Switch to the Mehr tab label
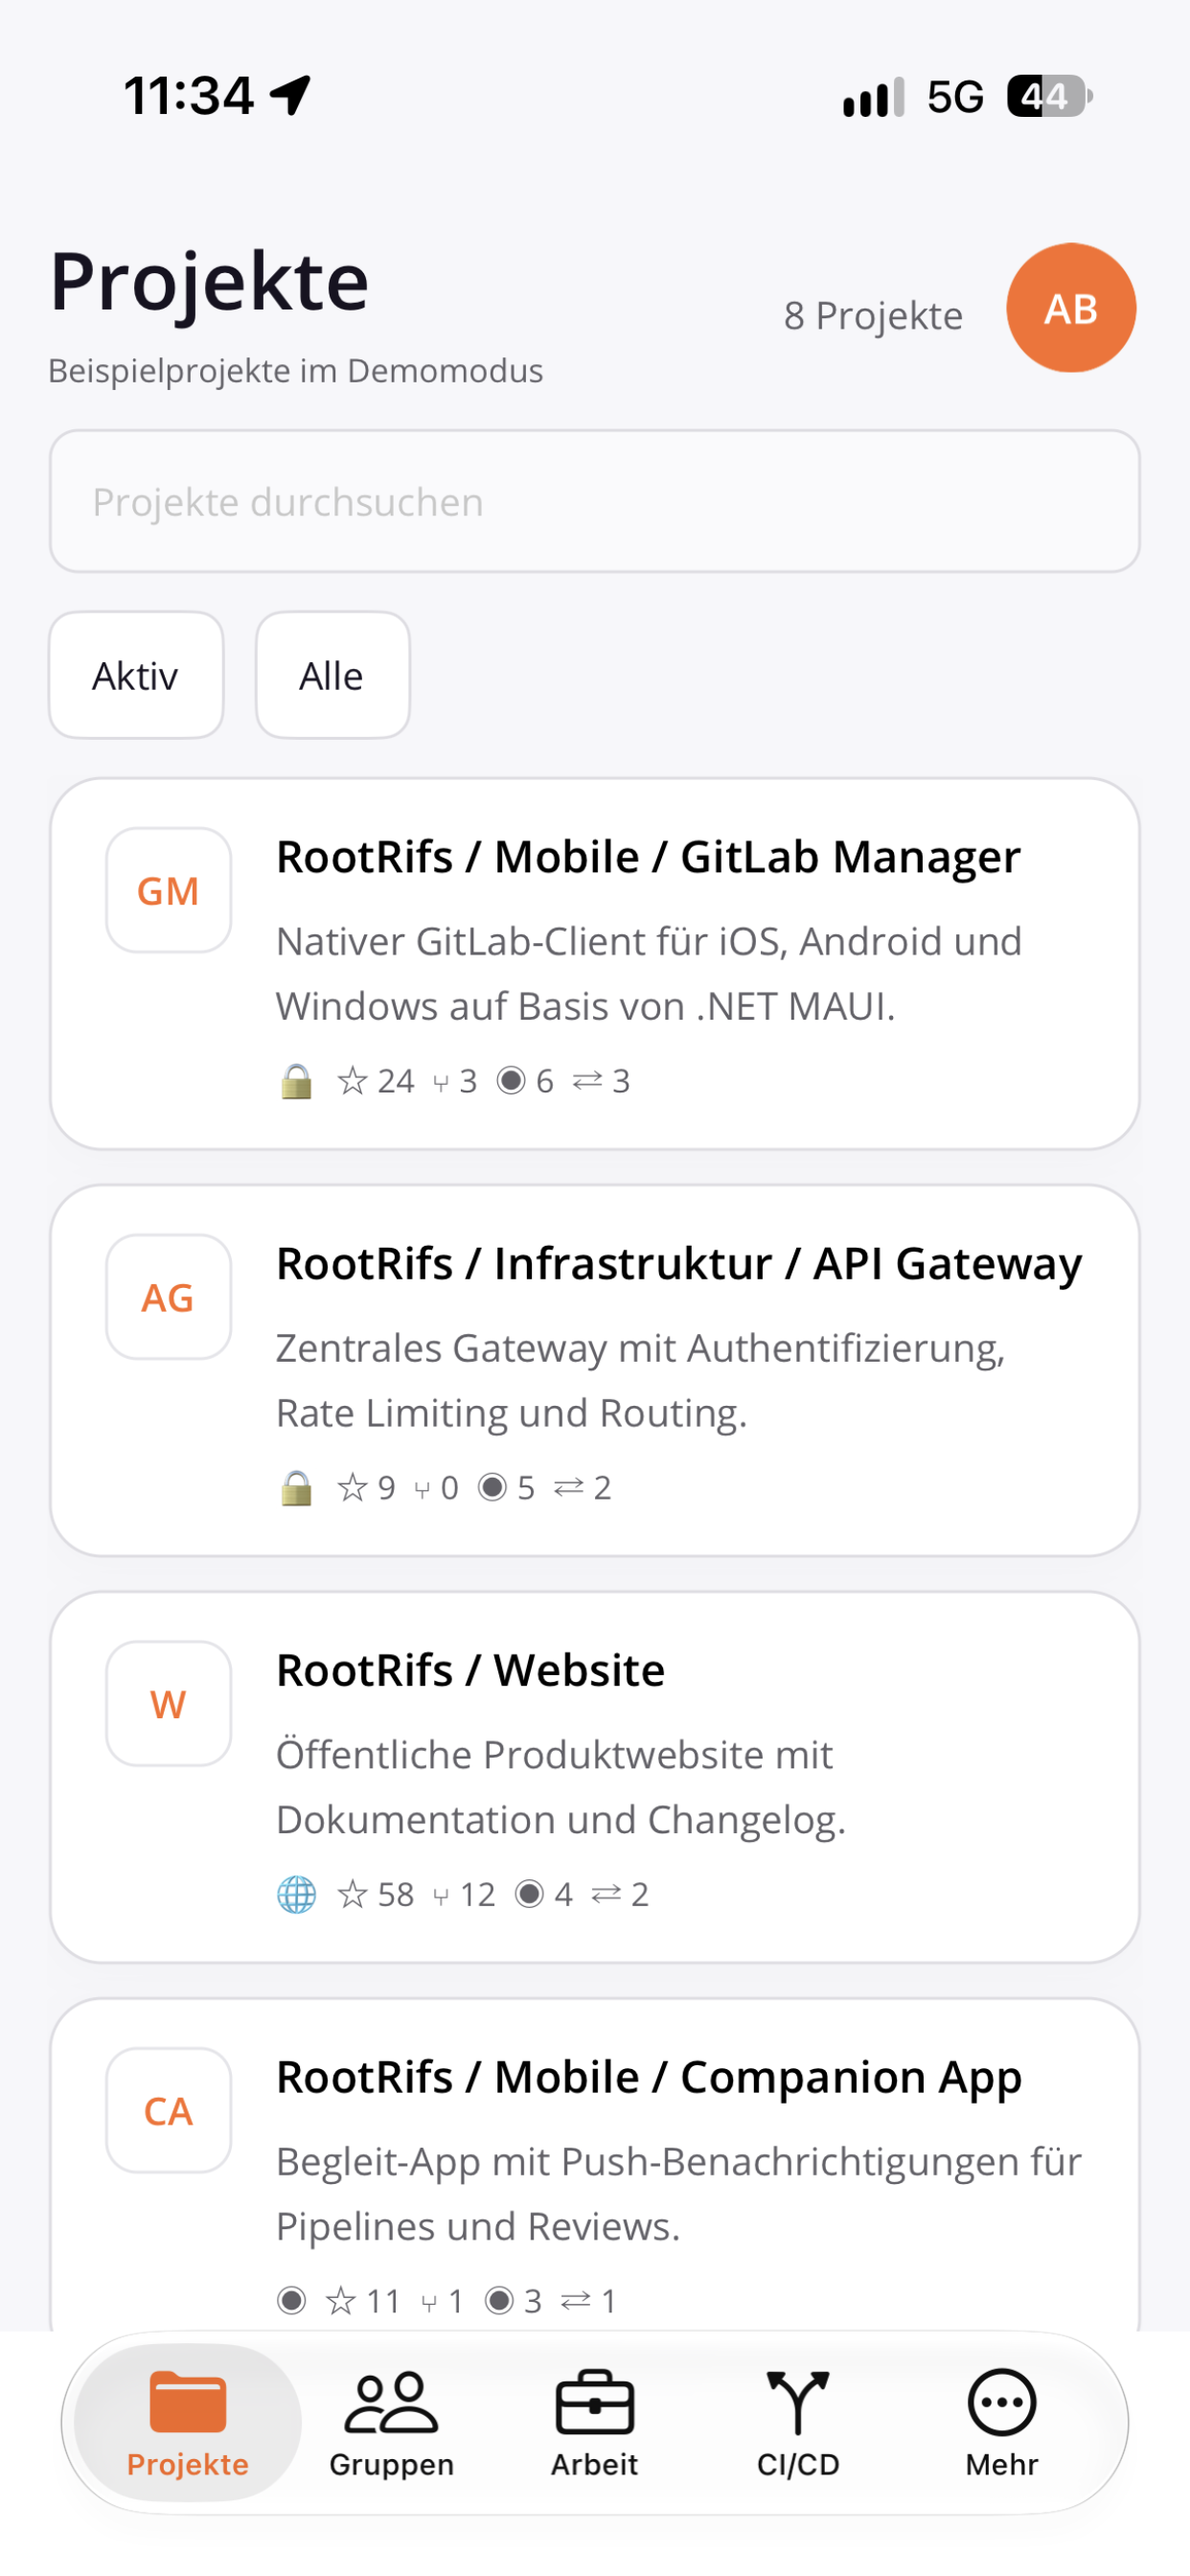Image resolution: width=1190 pixels, height=2576 pixels. coord(1001,2465)
